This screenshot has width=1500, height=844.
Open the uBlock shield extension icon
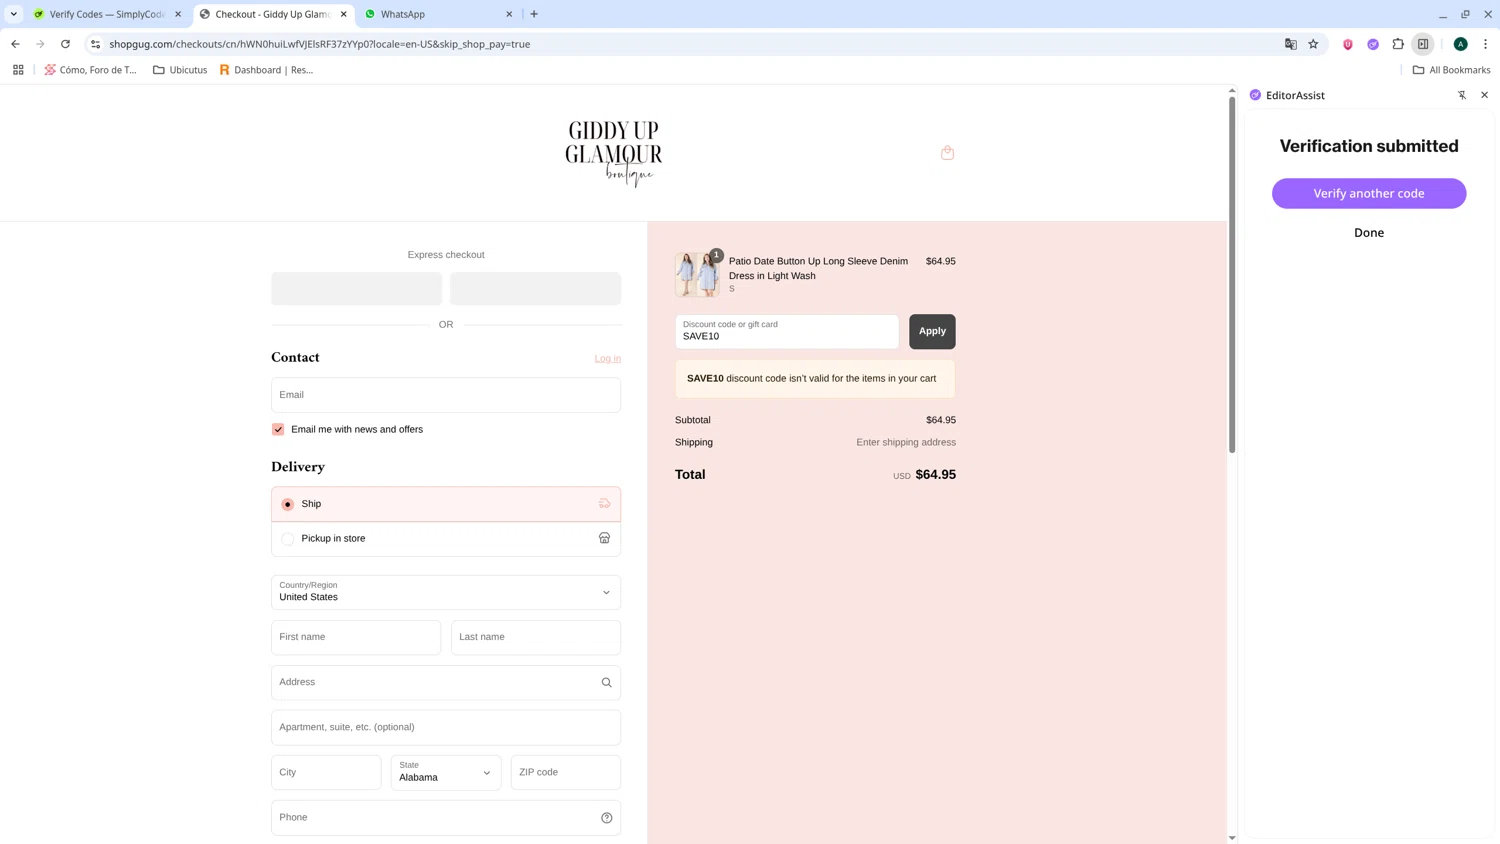[1348, 44]
